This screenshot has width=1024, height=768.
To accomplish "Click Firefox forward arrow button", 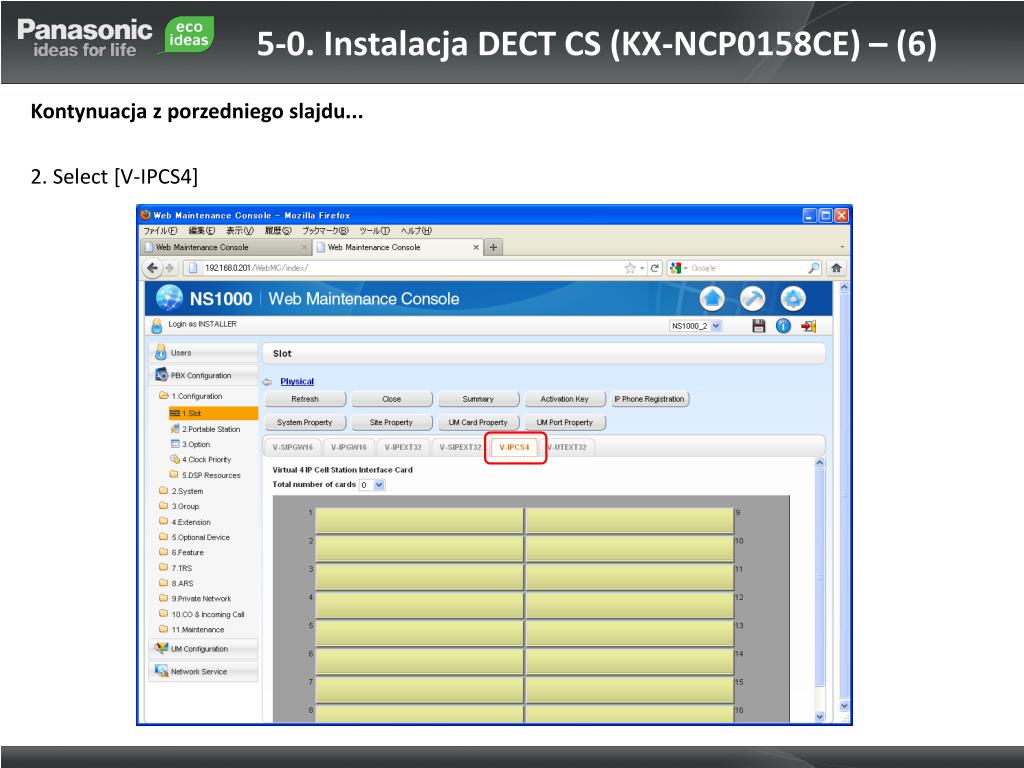I will 170,268.
